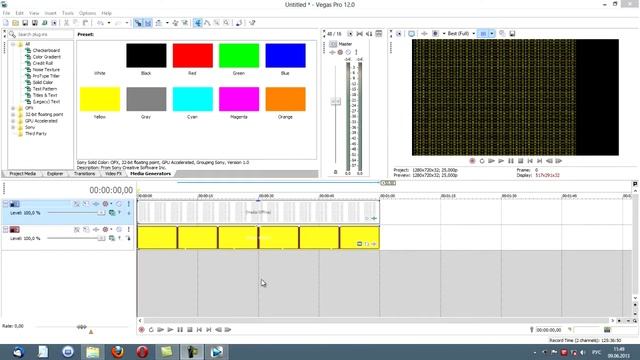
Task: Select the Envelope Edit tool
Action: [x=207, y=23]
